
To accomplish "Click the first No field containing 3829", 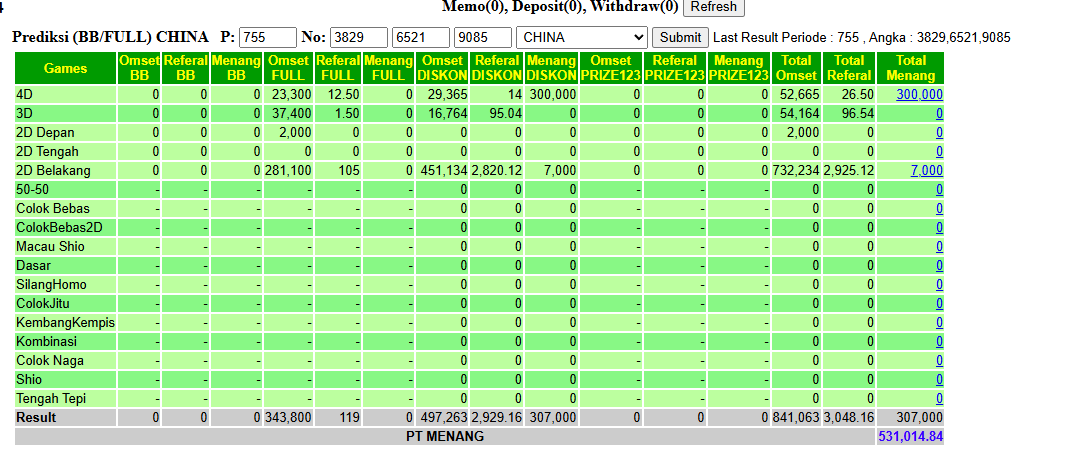I will [359, 38].
